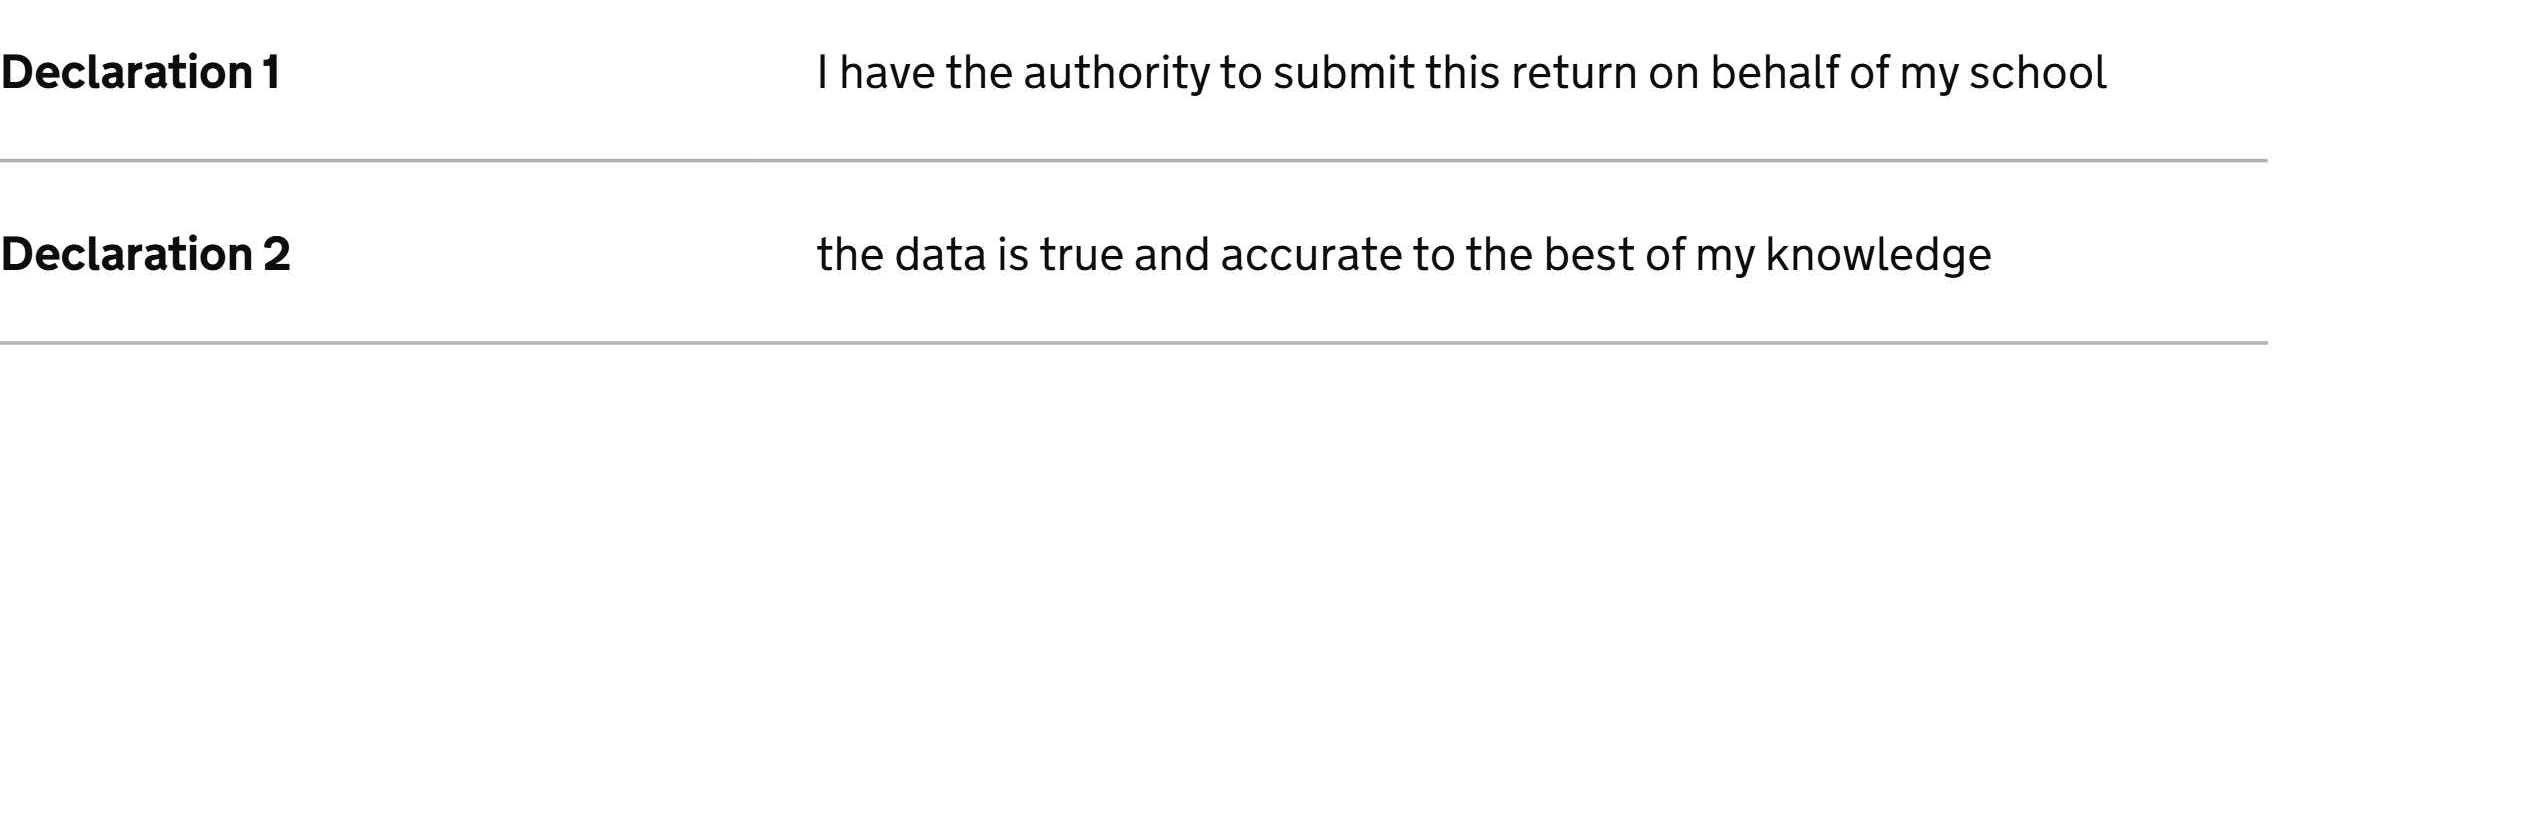2524x838 pixels.
Task: Click the divider line below Declaration 1
Action: pyautogui.click(x=1133, y=160)
